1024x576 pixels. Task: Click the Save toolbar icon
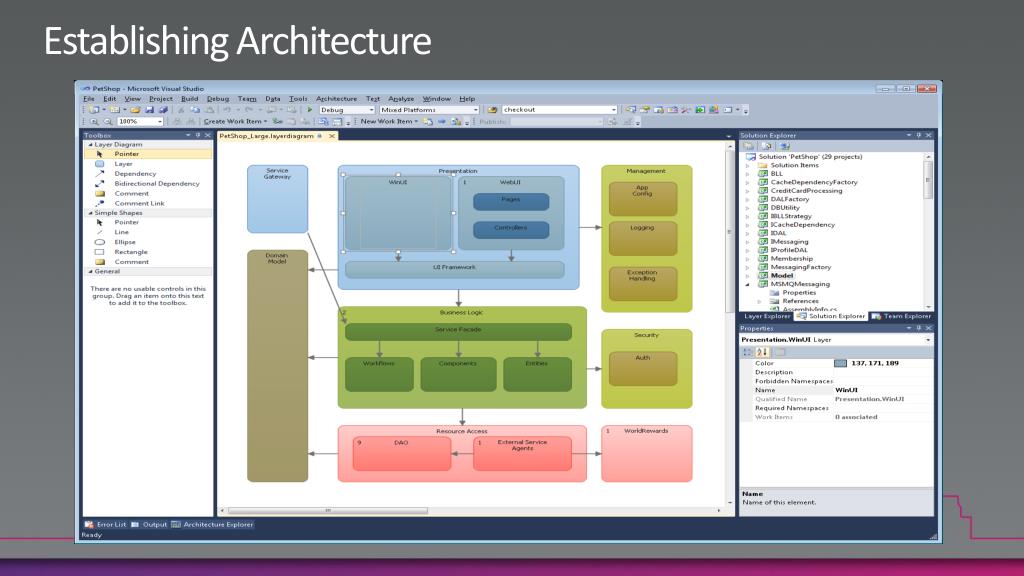pyautogui.click(x=150, y=110)
